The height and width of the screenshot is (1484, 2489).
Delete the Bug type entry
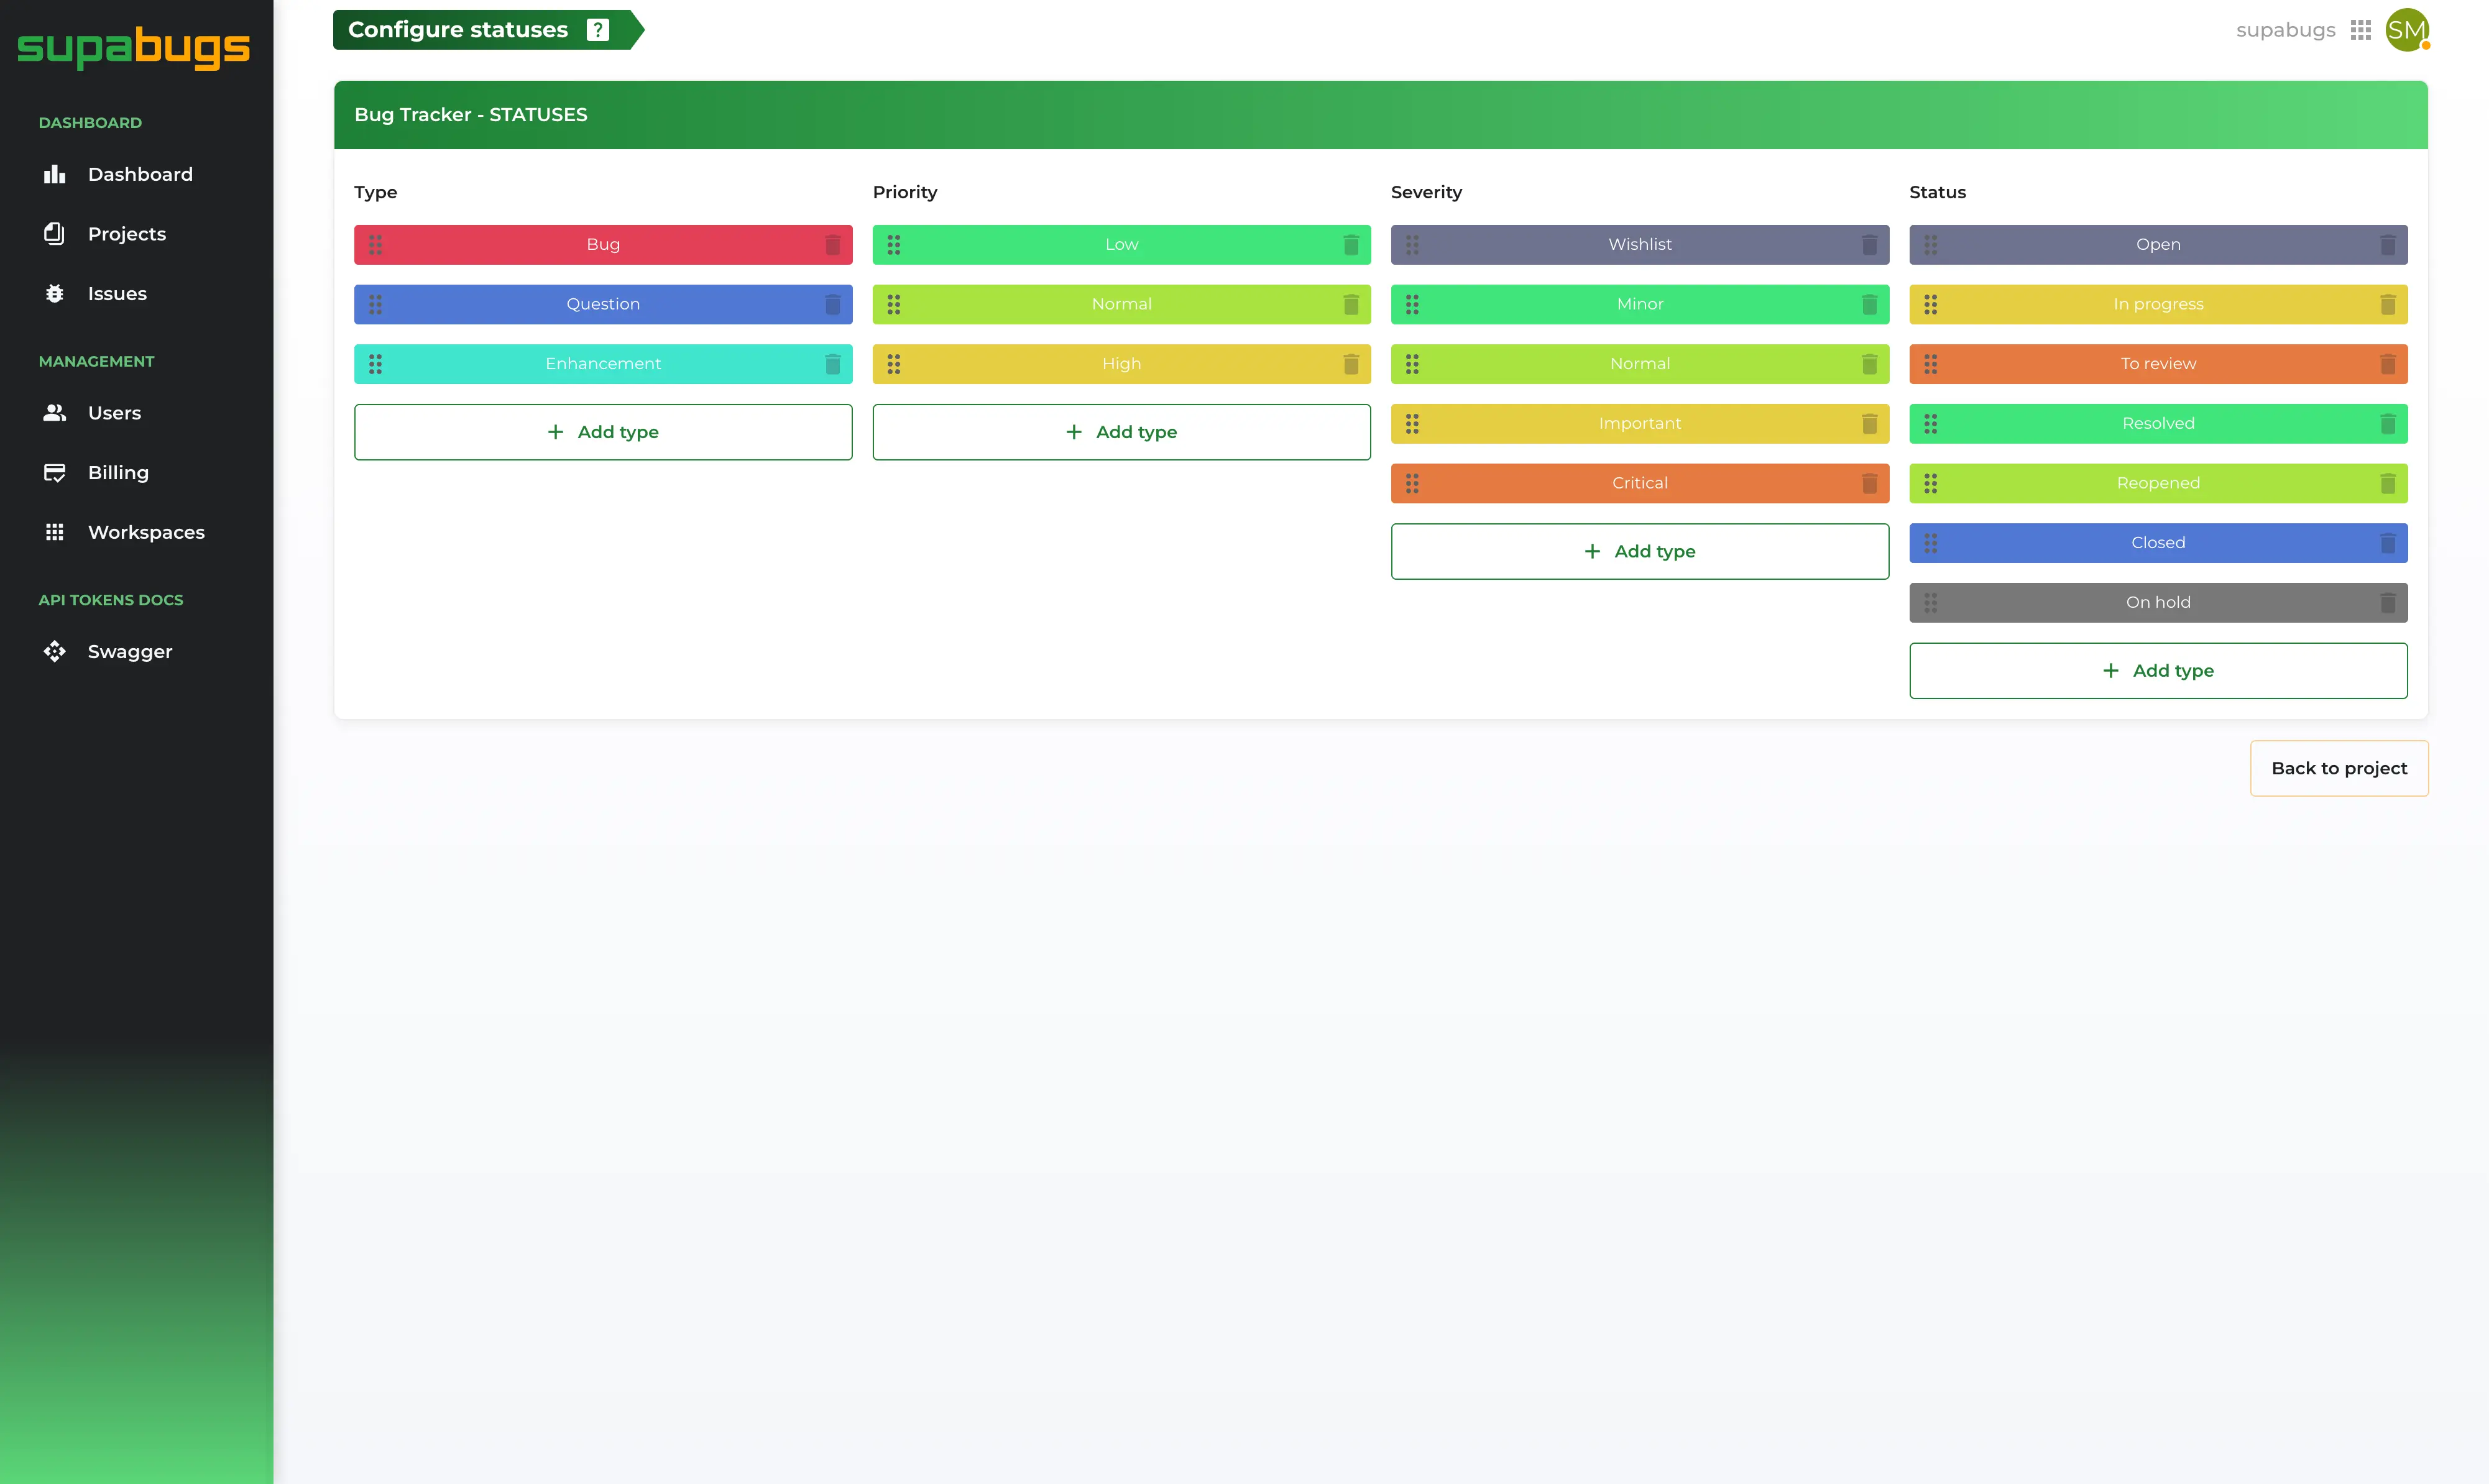pyautogui.click(x=832, y=245)
